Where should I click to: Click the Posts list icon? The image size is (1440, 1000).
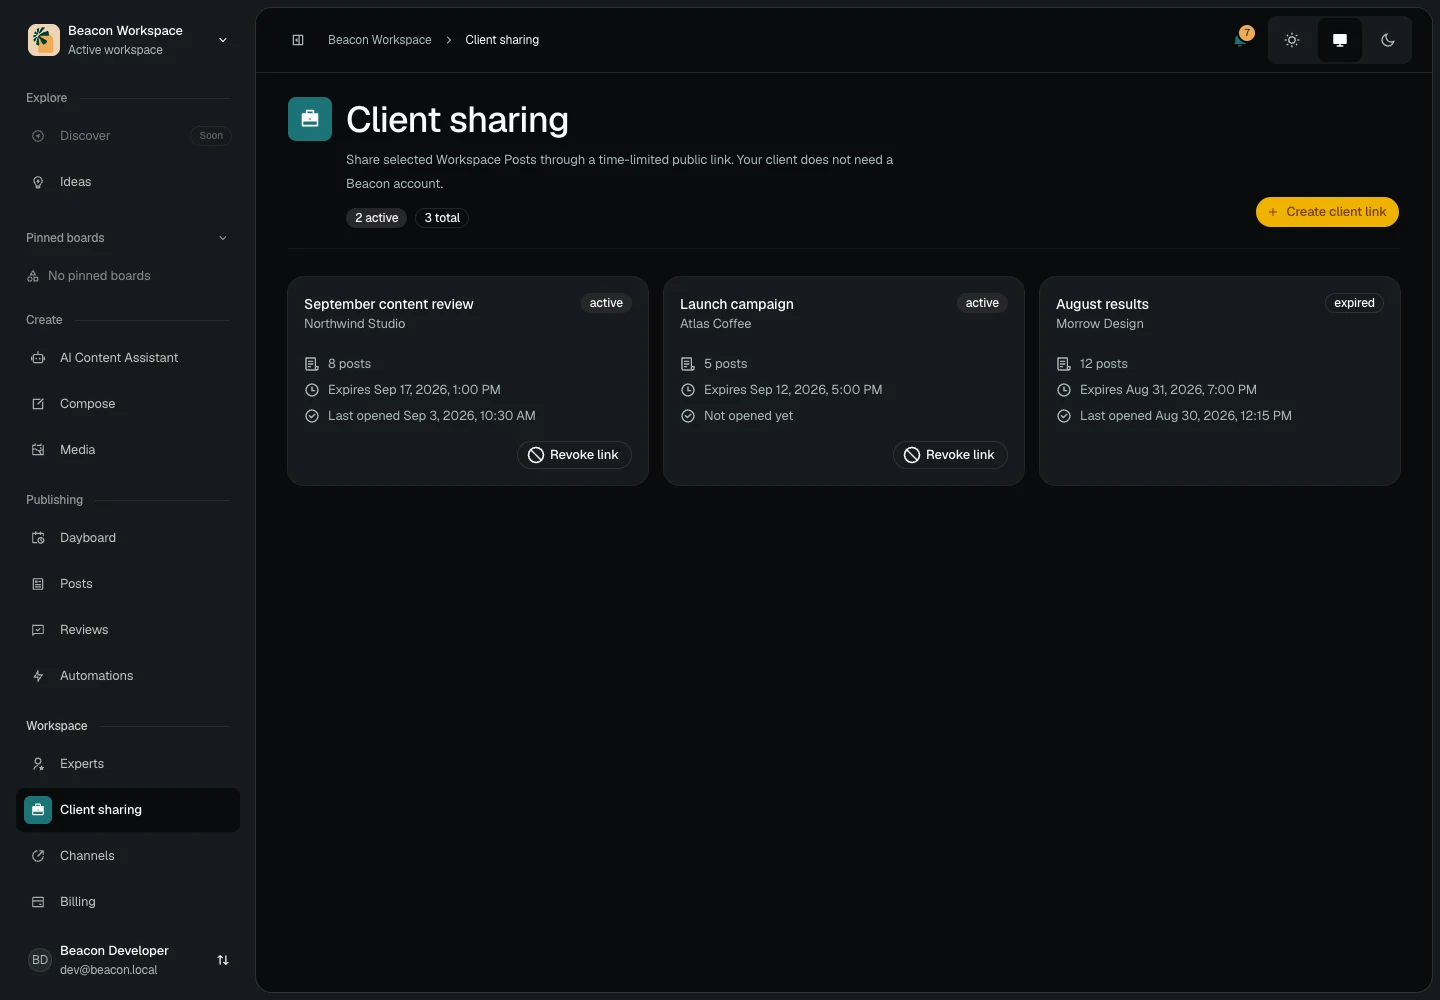(x=38, y=584)
